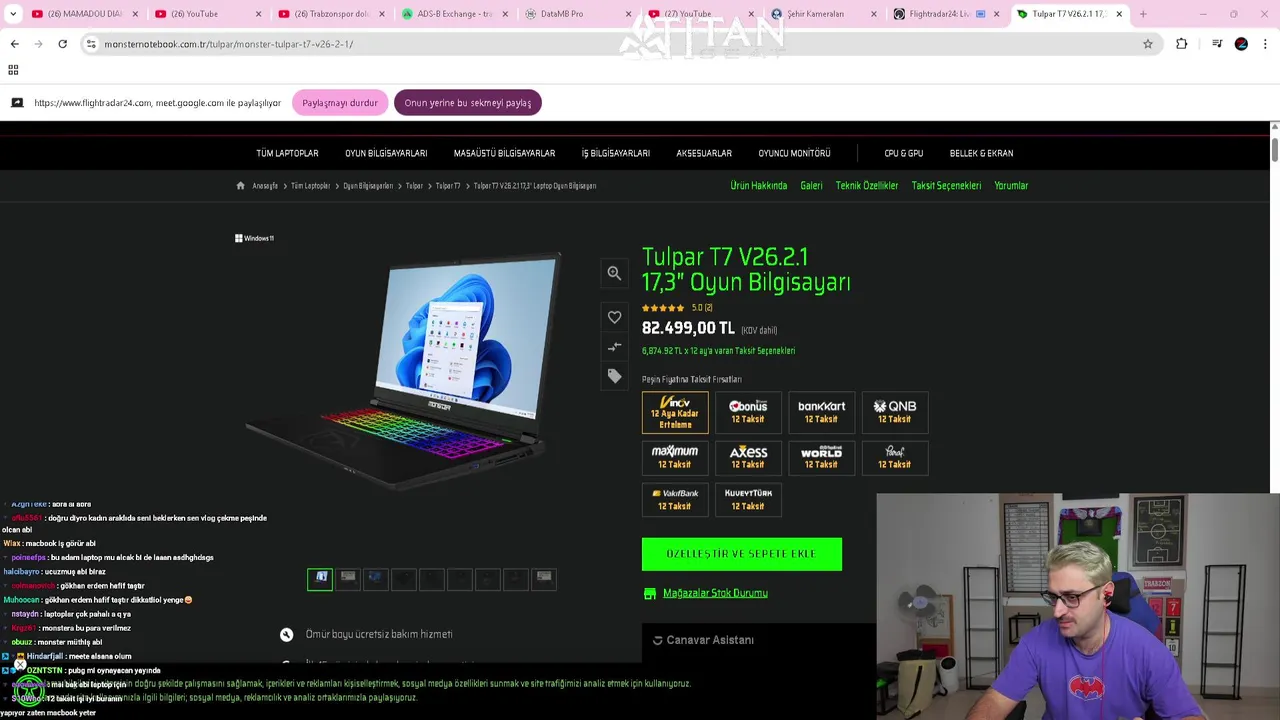The height and width of the screenshot is (720, 1280).
Task: Switch to the MAMADOU DIA YouTube tab
Action: pyautogui.click(x=85, y=14)
